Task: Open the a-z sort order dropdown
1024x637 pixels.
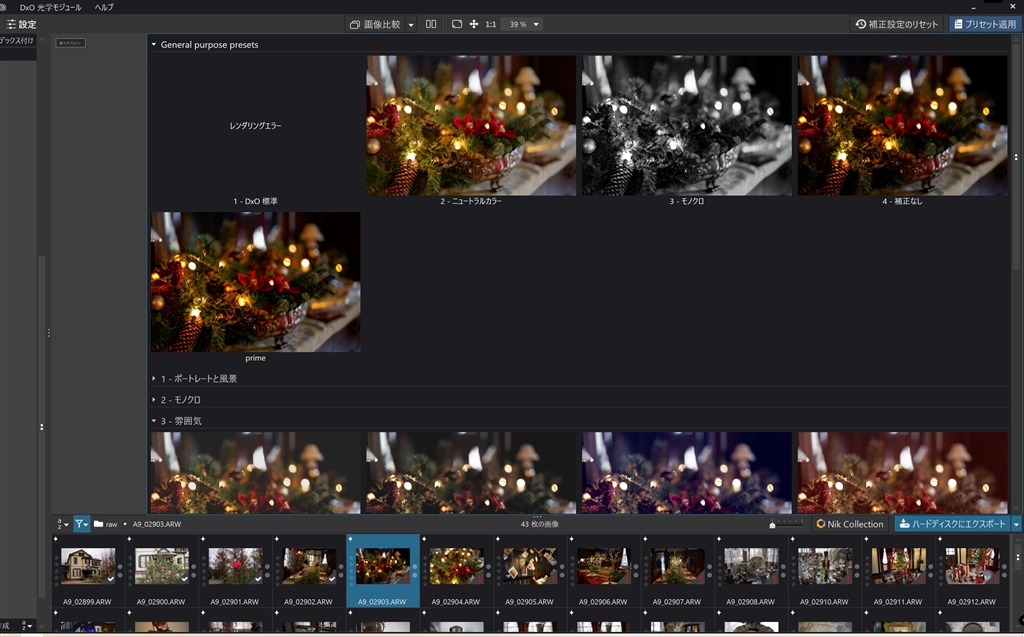Action: point(63,524)
